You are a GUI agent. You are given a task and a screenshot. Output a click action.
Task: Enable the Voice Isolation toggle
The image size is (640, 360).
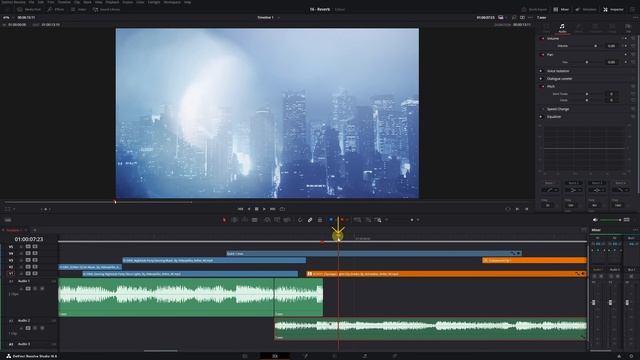[542, 71]
